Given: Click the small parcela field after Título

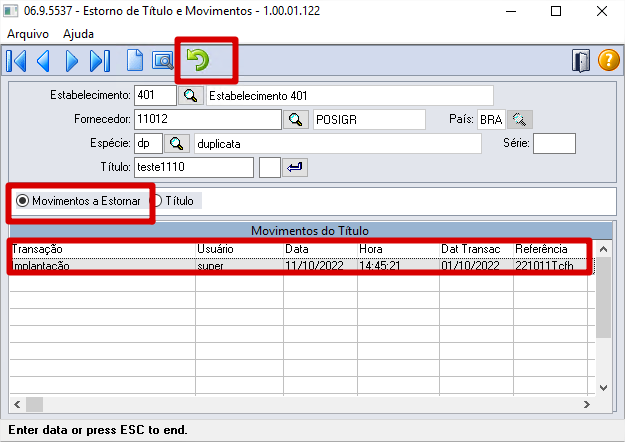Looking at the screenshot, I should pos(270,167).
